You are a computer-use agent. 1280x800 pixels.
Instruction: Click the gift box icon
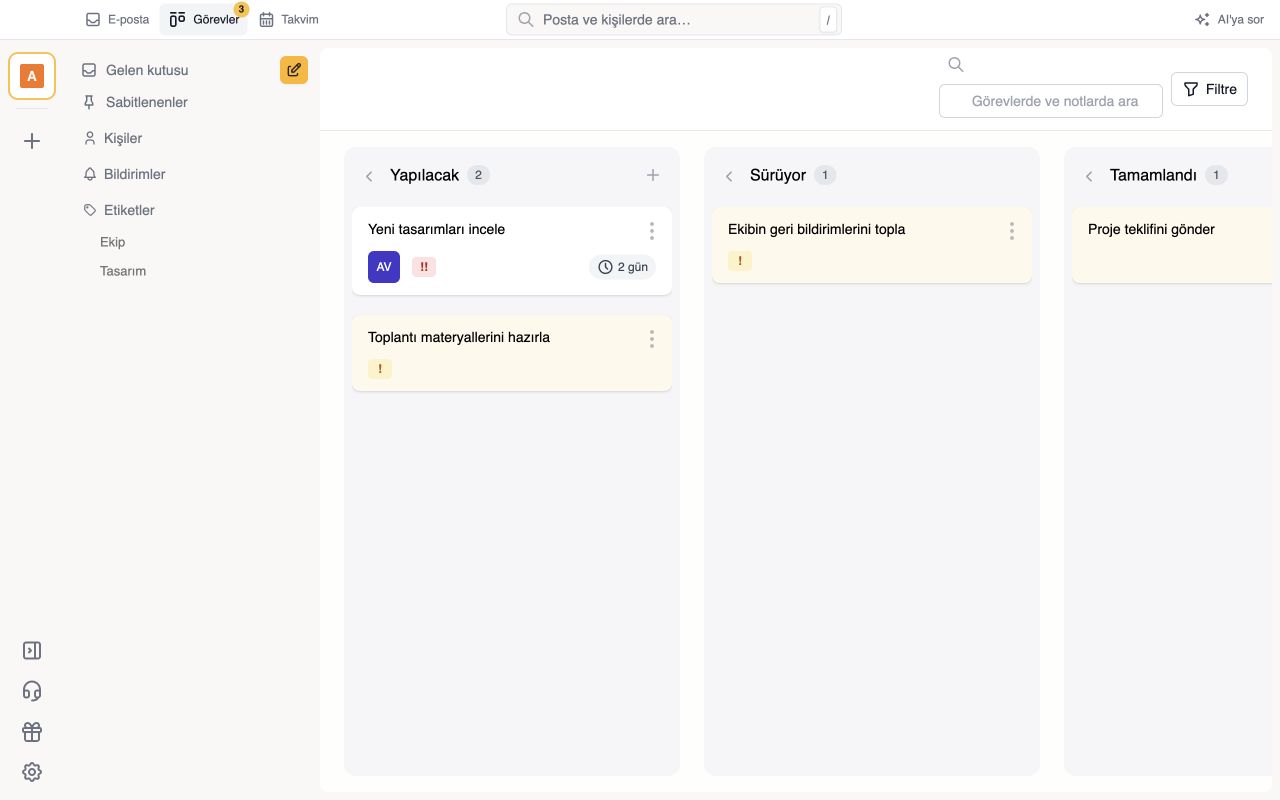[32, 732]
